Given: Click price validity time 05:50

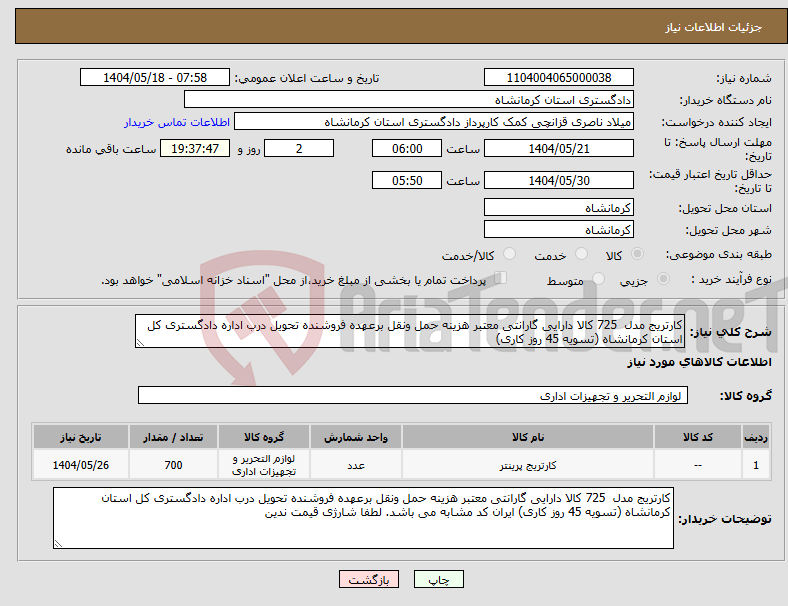Looking at the screenshot, I should point(407,180).
